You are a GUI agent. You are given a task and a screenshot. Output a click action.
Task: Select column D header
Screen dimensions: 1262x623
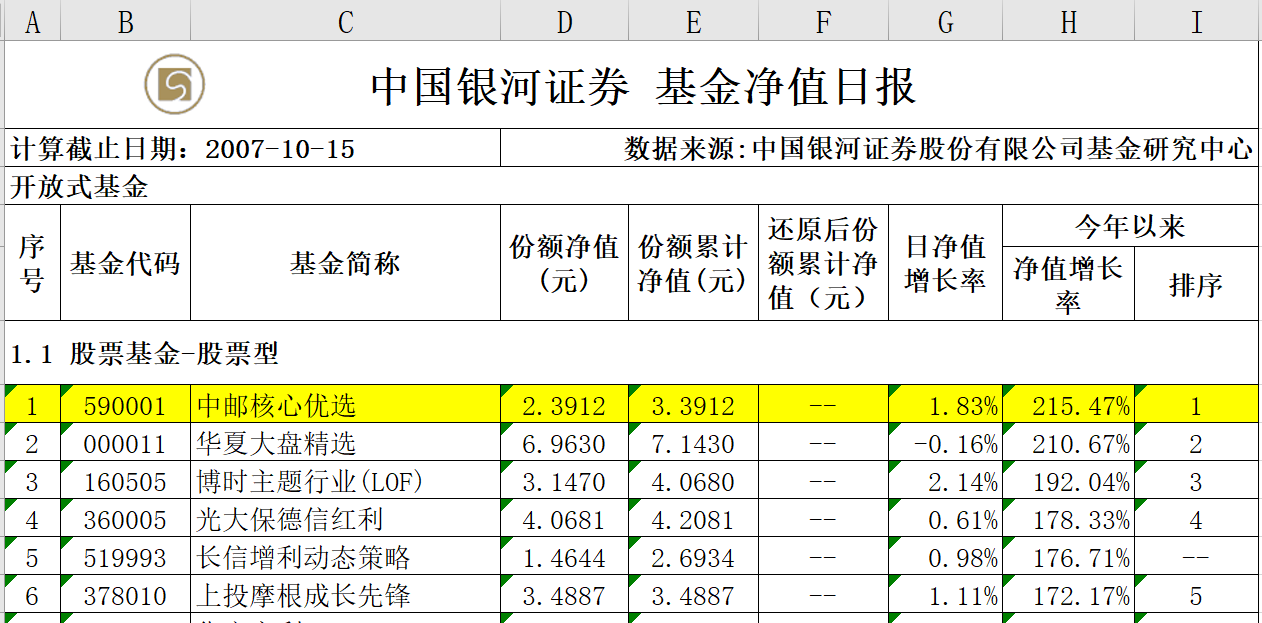(564, 21)
